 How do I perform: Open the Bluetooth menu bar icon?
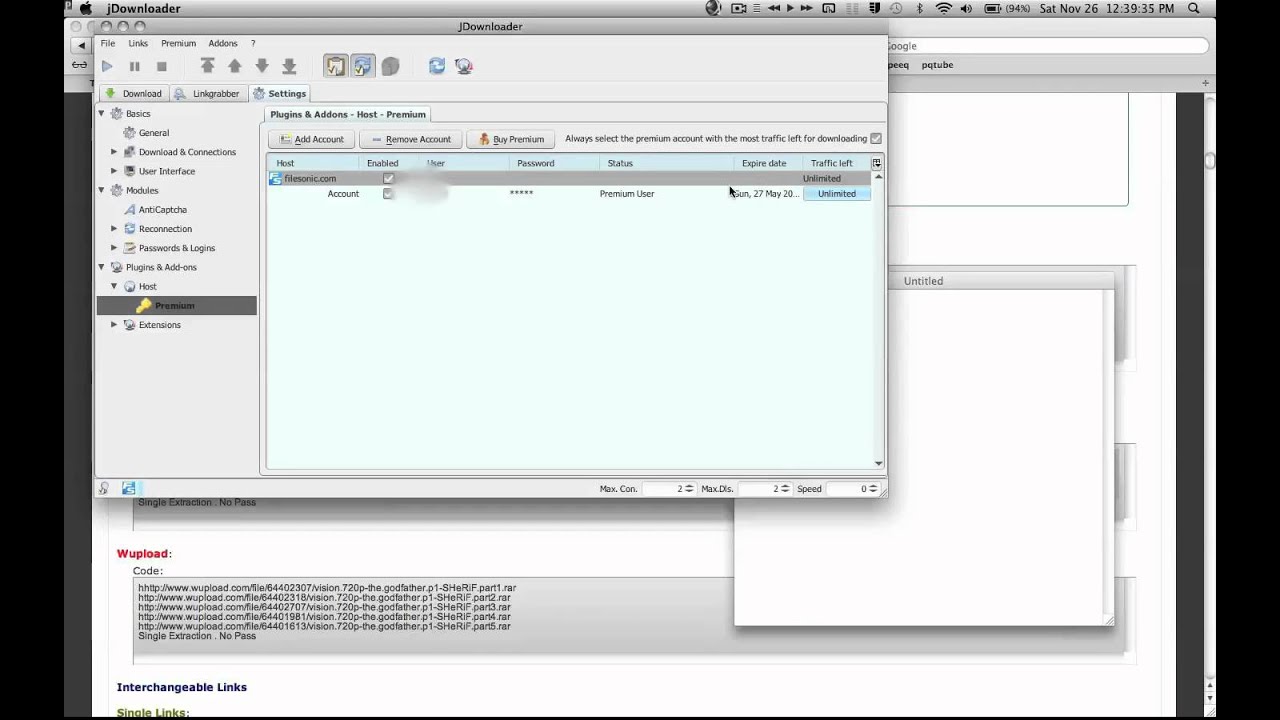pyautogui.click(x=920, y=8)
